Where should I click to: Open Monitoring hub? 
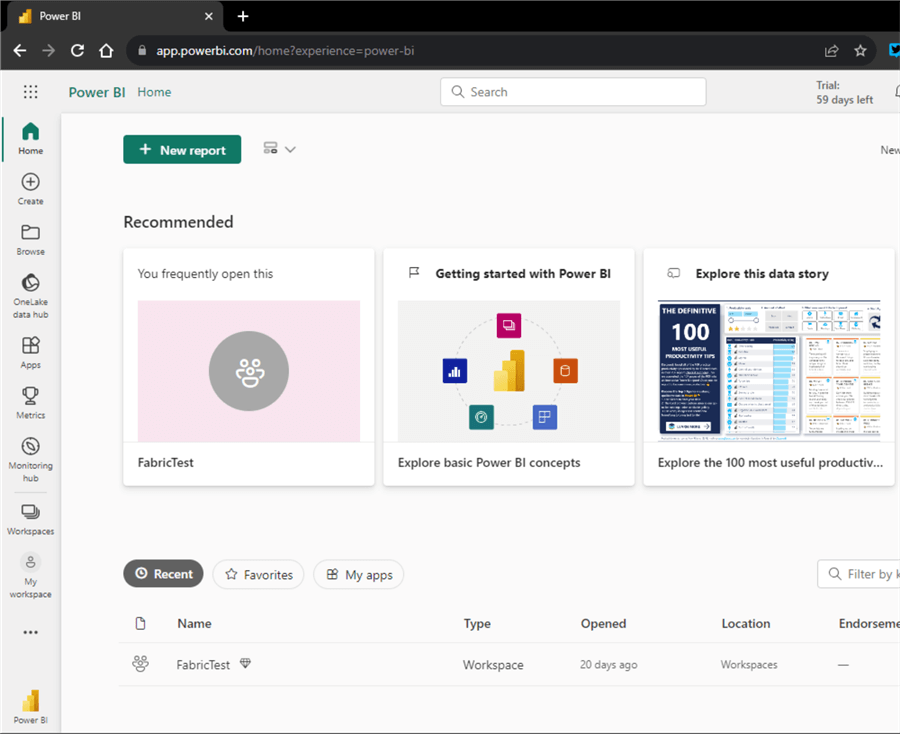(x=30, y=459)
